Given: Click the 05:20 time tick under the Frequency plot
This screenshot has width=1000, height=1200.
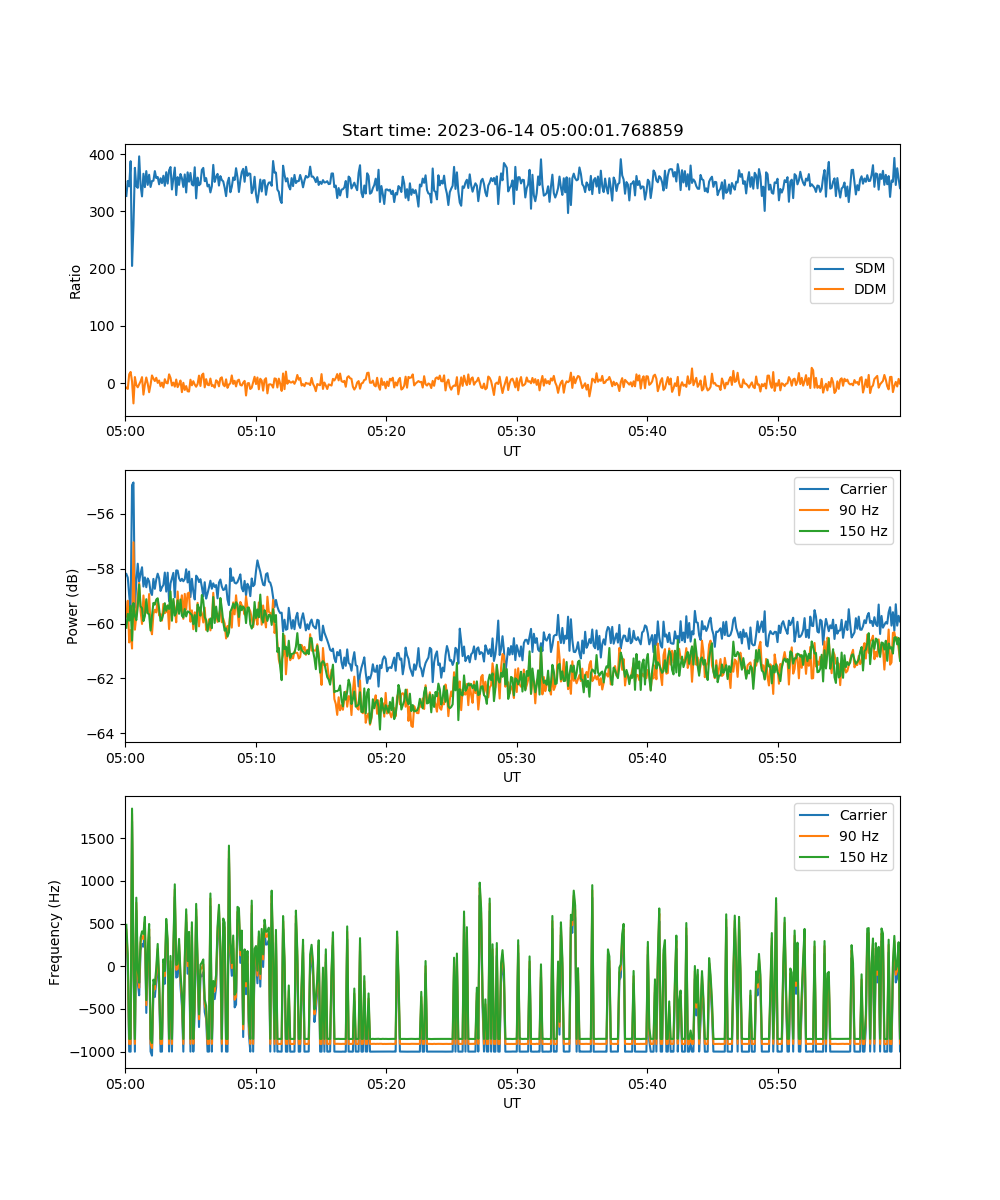Looking at the screenshot, I should [x=386, y=1084].
